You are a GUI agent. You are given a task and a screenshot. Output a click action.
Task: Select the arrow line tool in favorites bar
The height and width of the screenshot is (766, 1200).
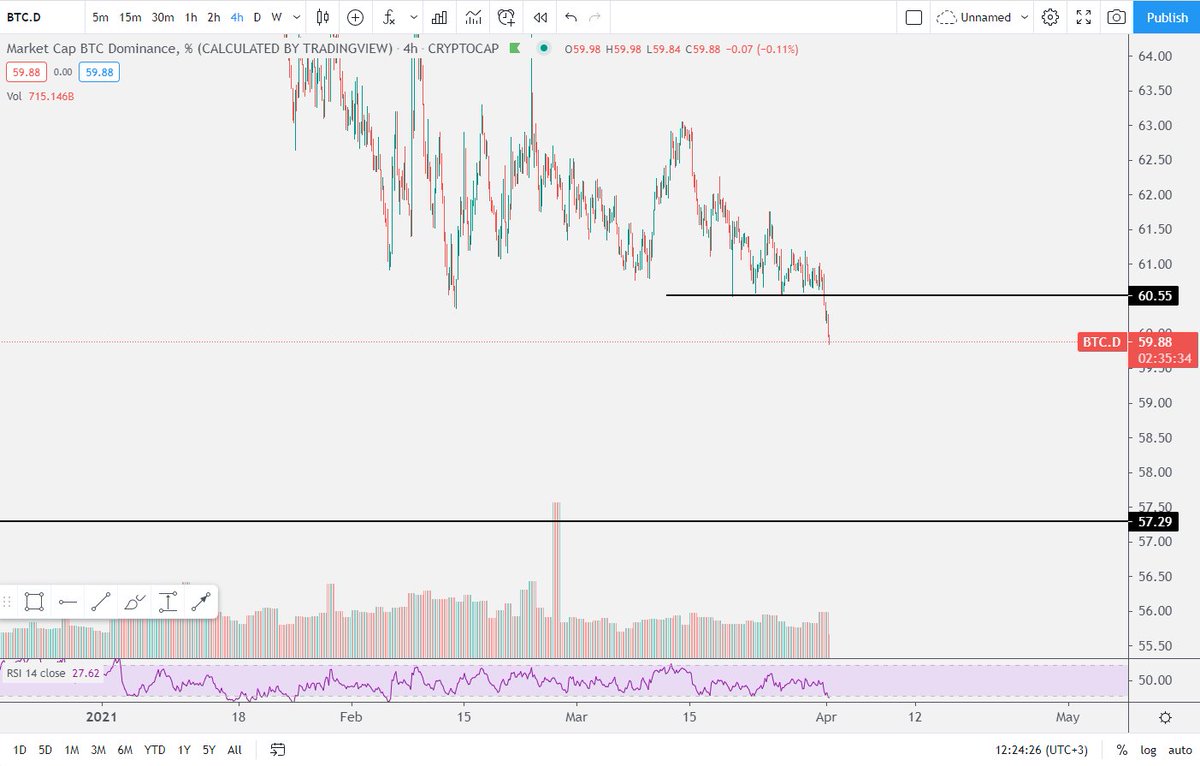201,601
